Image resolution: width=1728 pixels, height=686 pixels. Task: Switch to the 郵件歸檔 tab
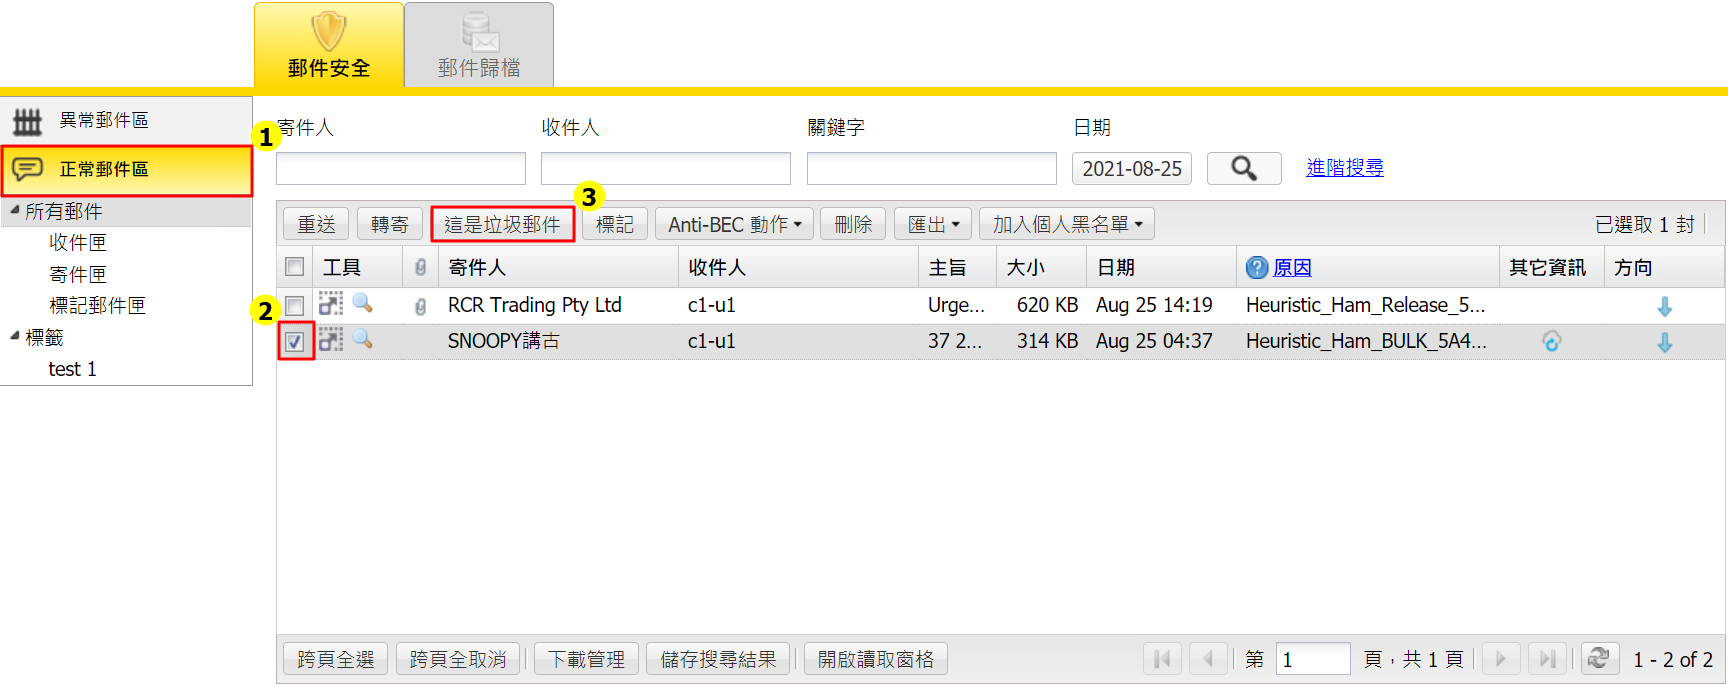[x=478, y=46]
